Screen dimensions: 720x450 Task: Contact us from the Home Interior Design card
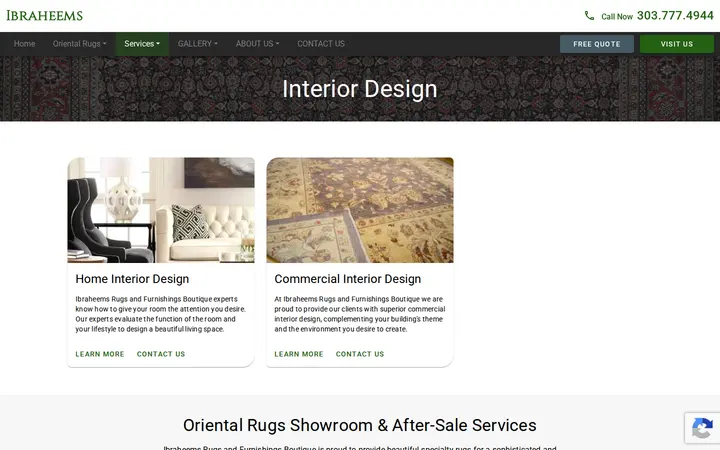pos(161,354)
